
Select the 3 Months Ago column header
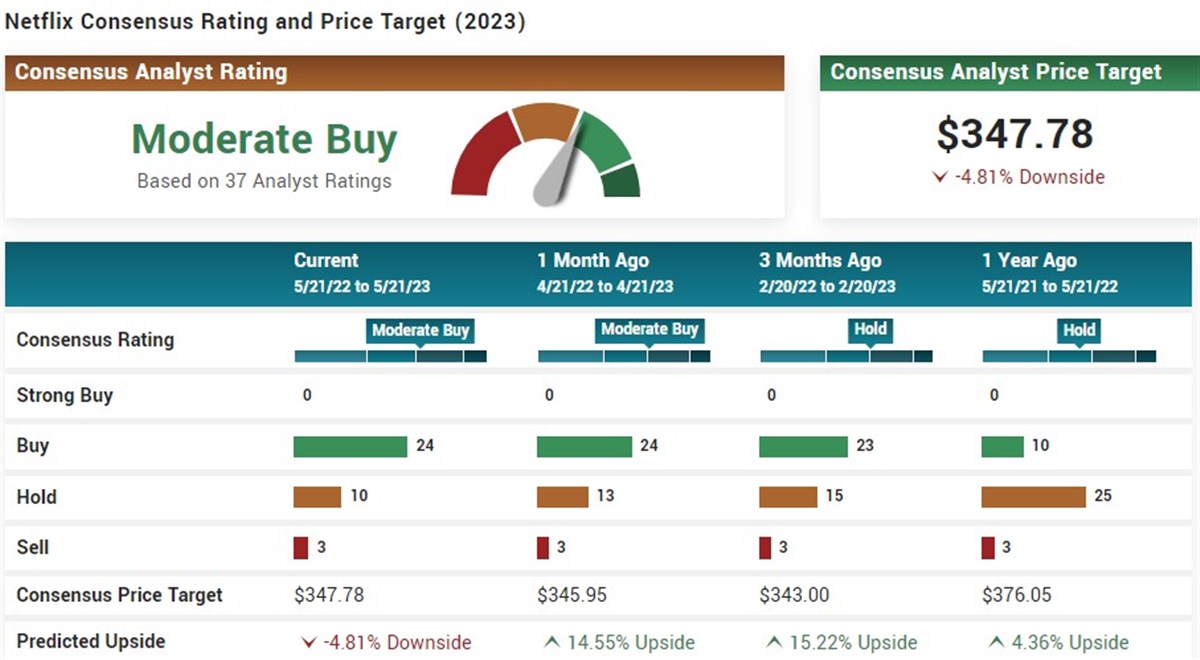point(826,272)
